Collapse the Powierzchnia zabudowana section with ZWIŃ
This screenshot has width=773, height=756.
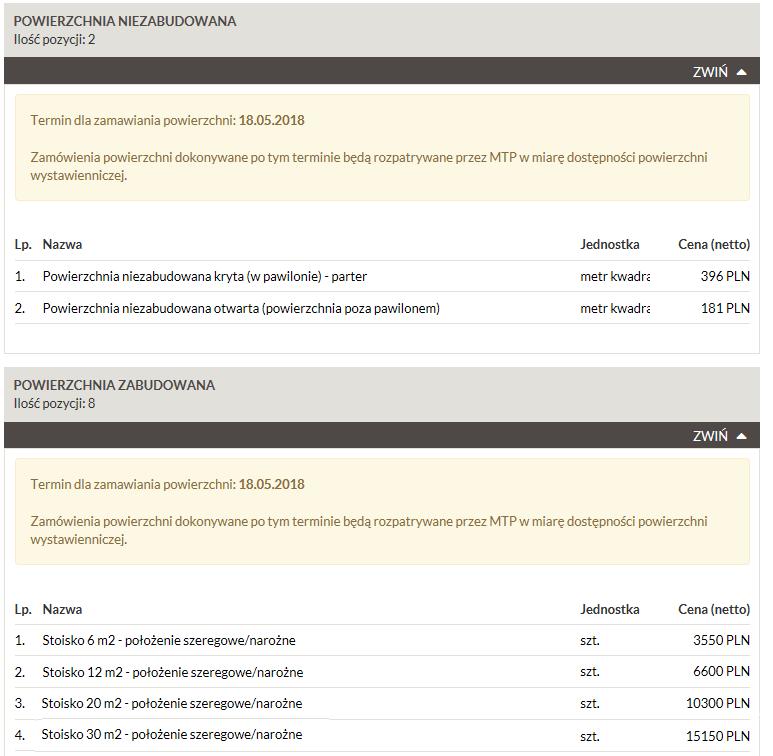(719, 436)
